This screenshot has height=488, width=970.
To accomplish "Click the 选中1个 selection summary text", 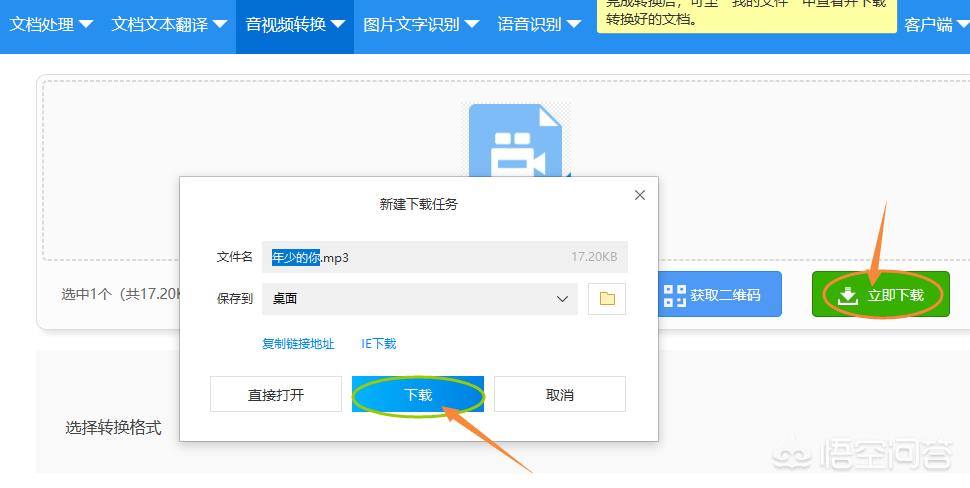I will pyautogui.click(x=121, y=294).
